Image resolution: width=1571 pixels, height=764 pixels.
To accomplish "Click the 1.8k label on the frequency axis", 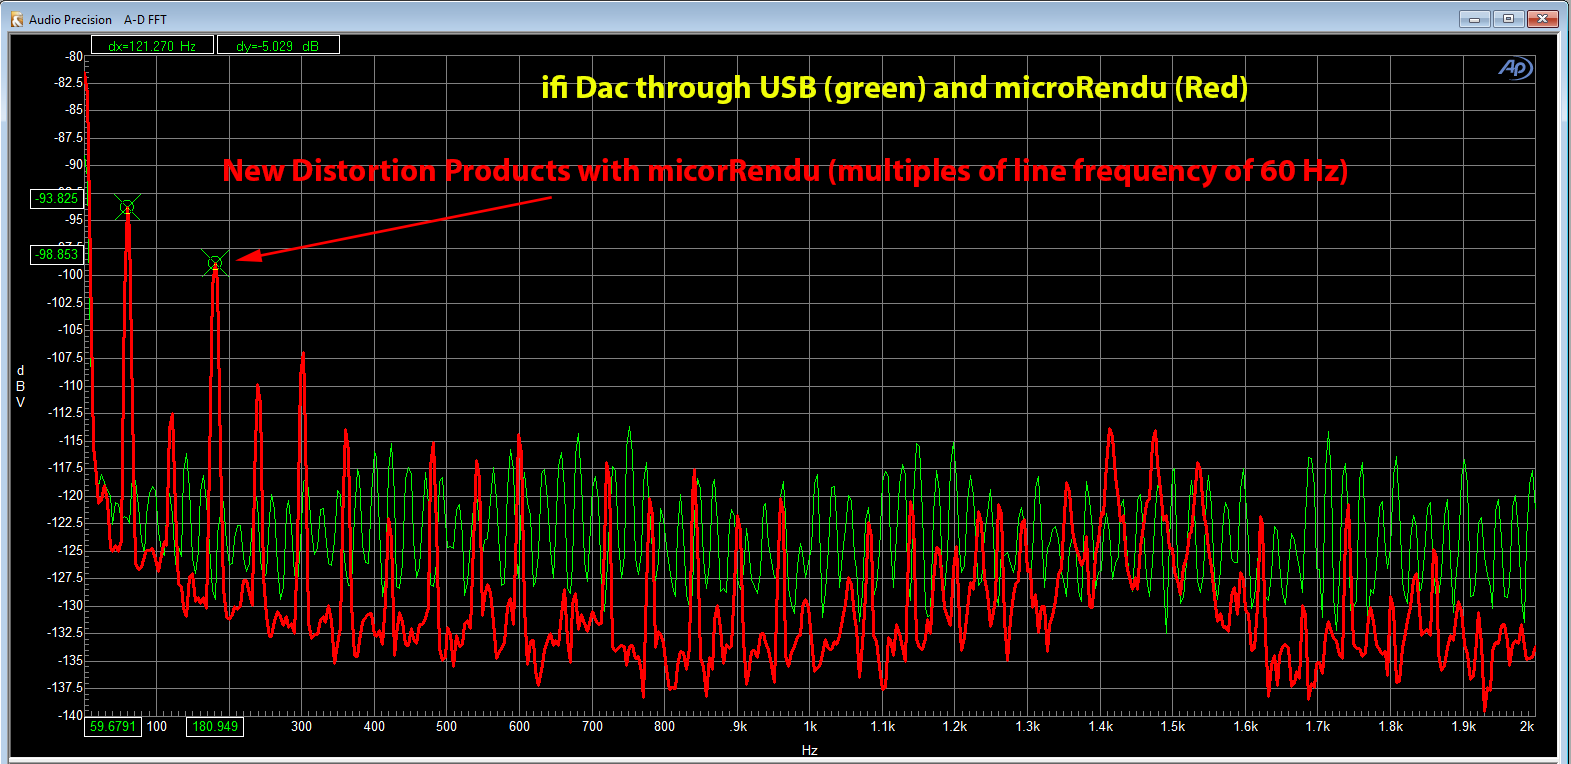I will 1391,726.
